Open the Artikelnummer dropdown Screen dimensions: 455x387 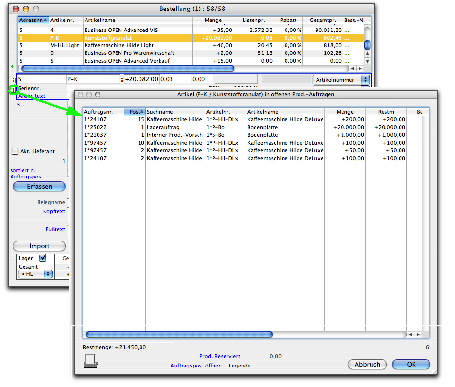(x=341, y=80)
